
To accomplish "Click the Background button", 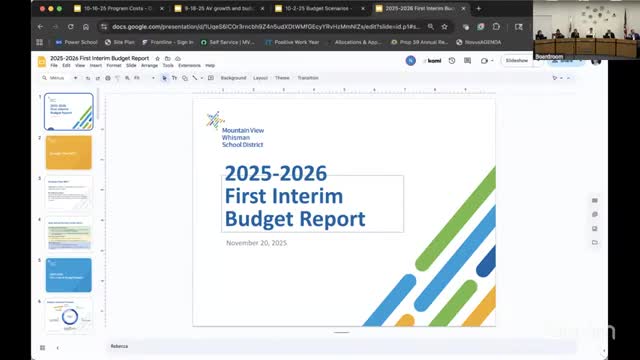I will [x=233, y=78].
